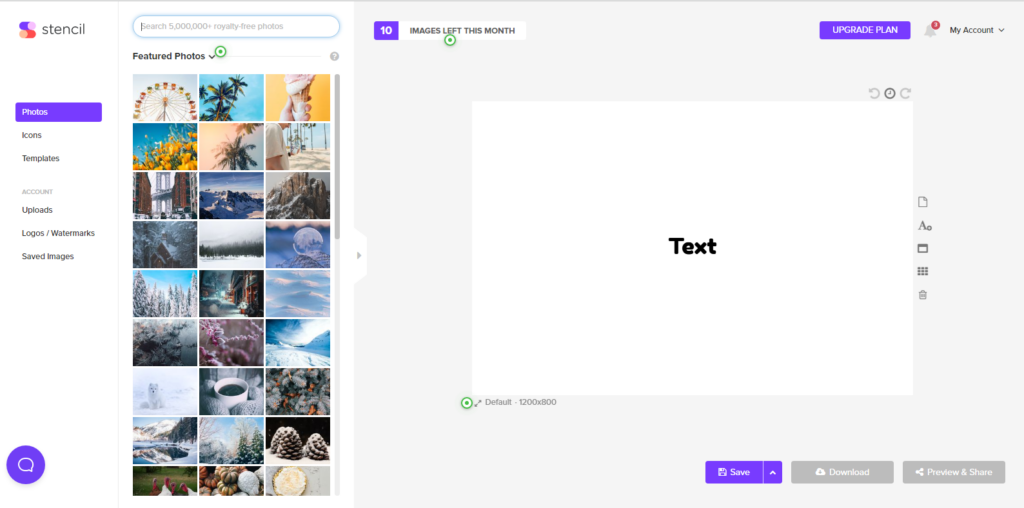Click the Preview & Share button
1024x508 pixels.
click(x=953, y=472)
